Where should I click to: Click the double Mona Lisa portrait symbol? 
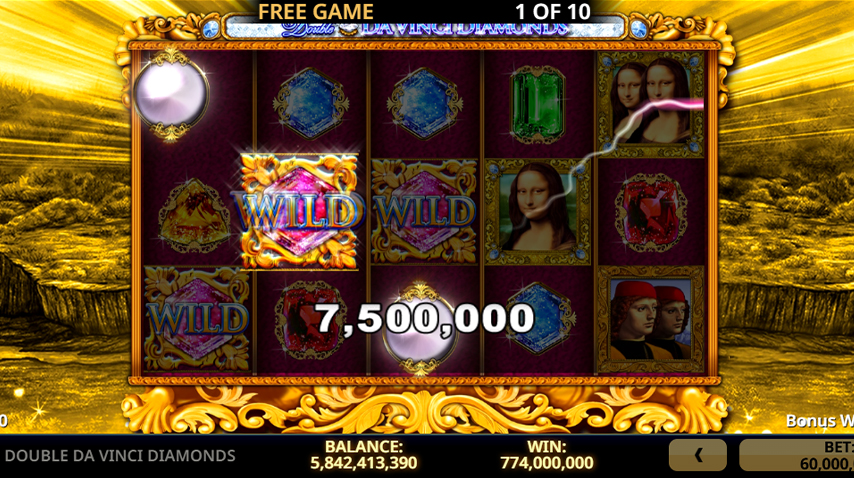651,104
